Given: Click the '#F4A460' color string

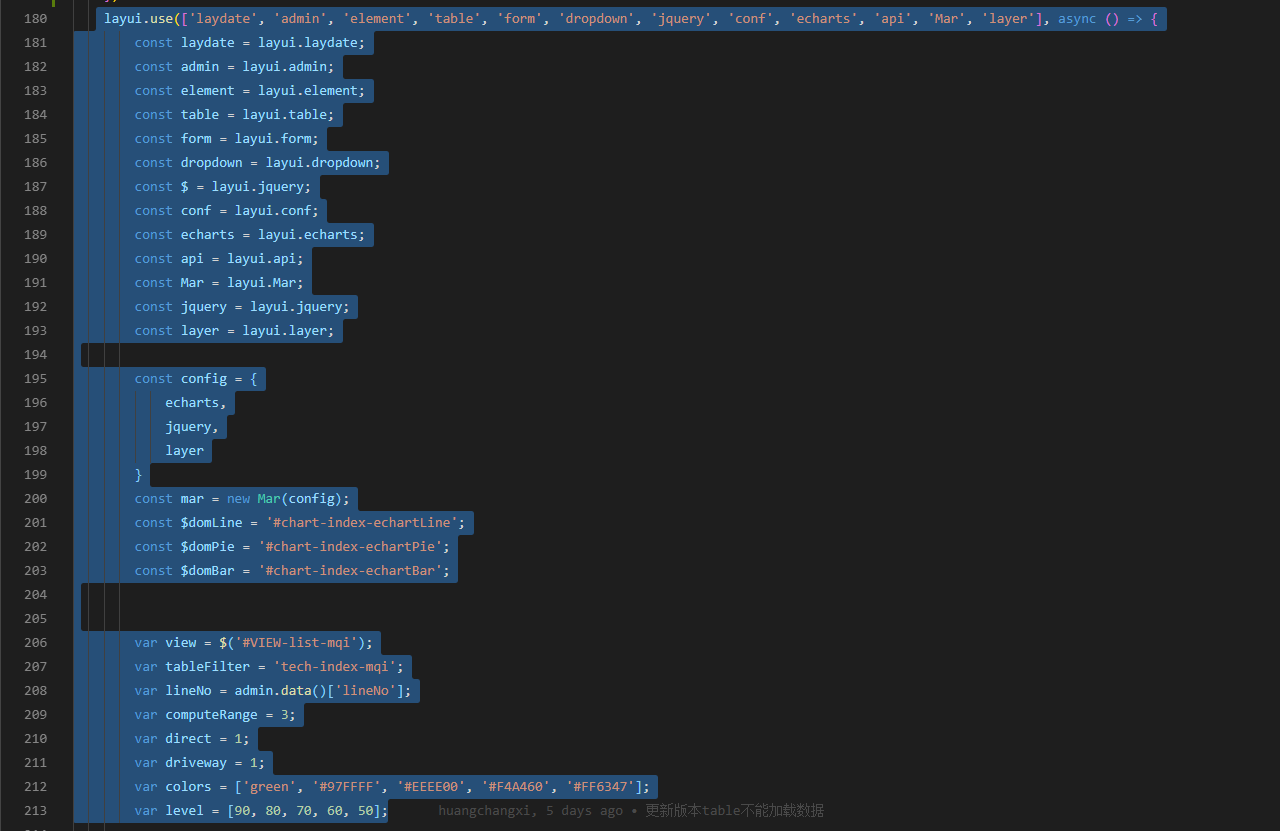Looking at the screenshot, I should pos(516,787).
